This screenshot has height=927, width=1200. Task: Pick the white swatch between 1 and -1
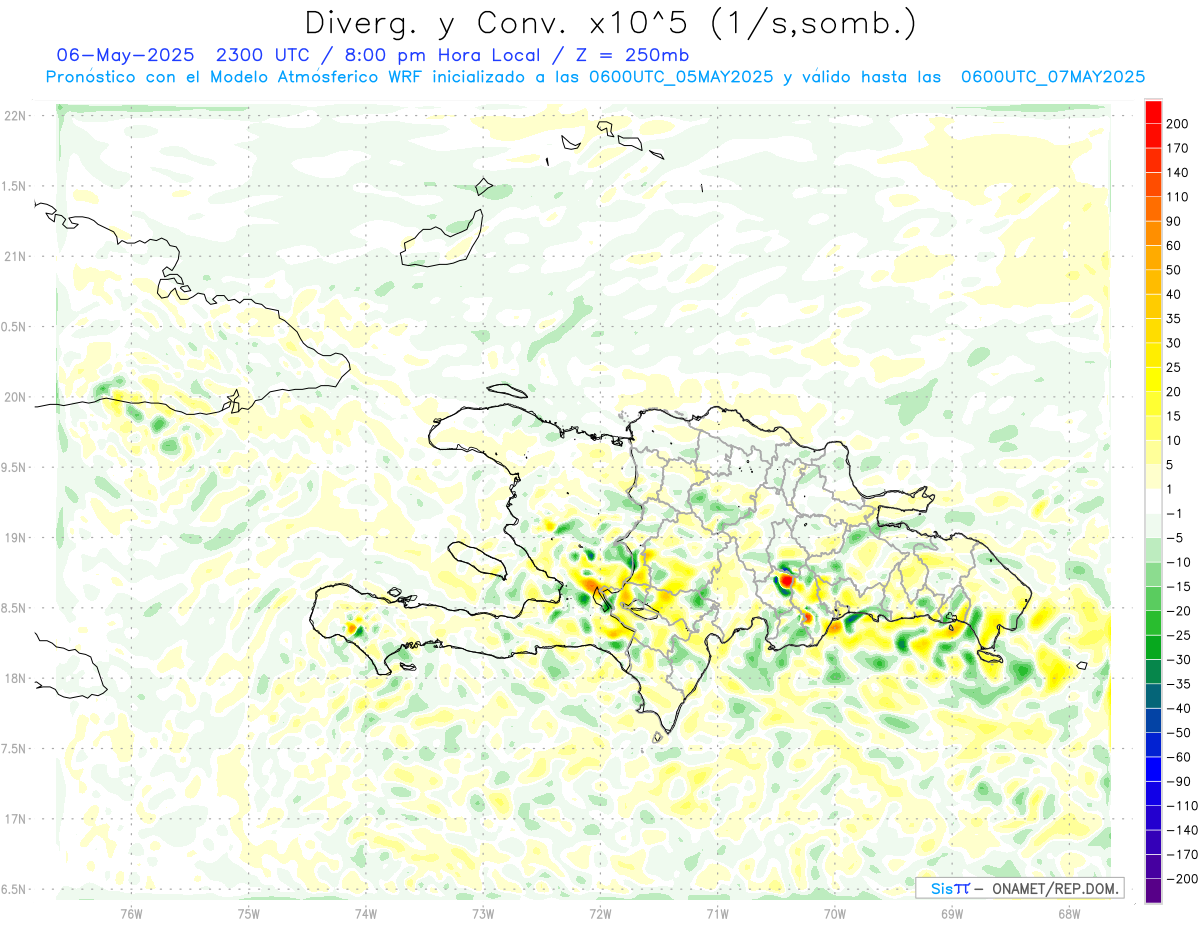(1153, 502)
